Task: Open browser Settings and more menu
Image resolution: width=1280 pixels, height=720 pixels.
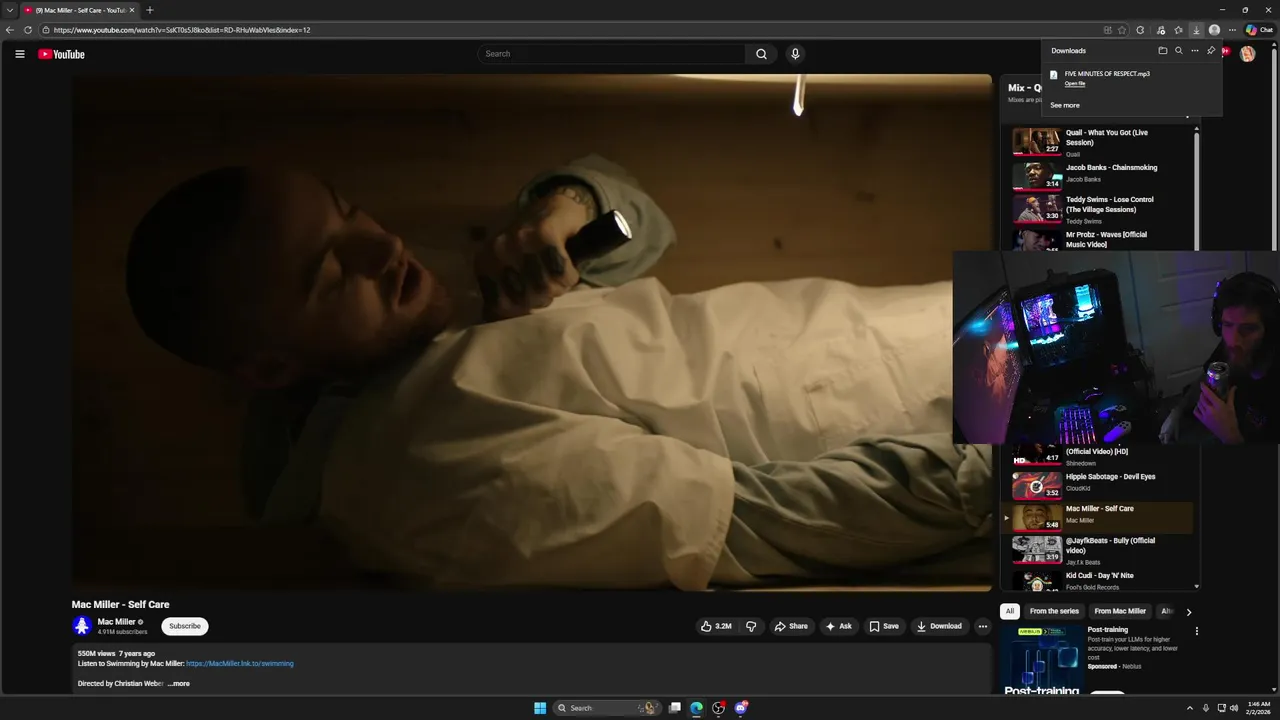Action: (x=1232, y=30)
